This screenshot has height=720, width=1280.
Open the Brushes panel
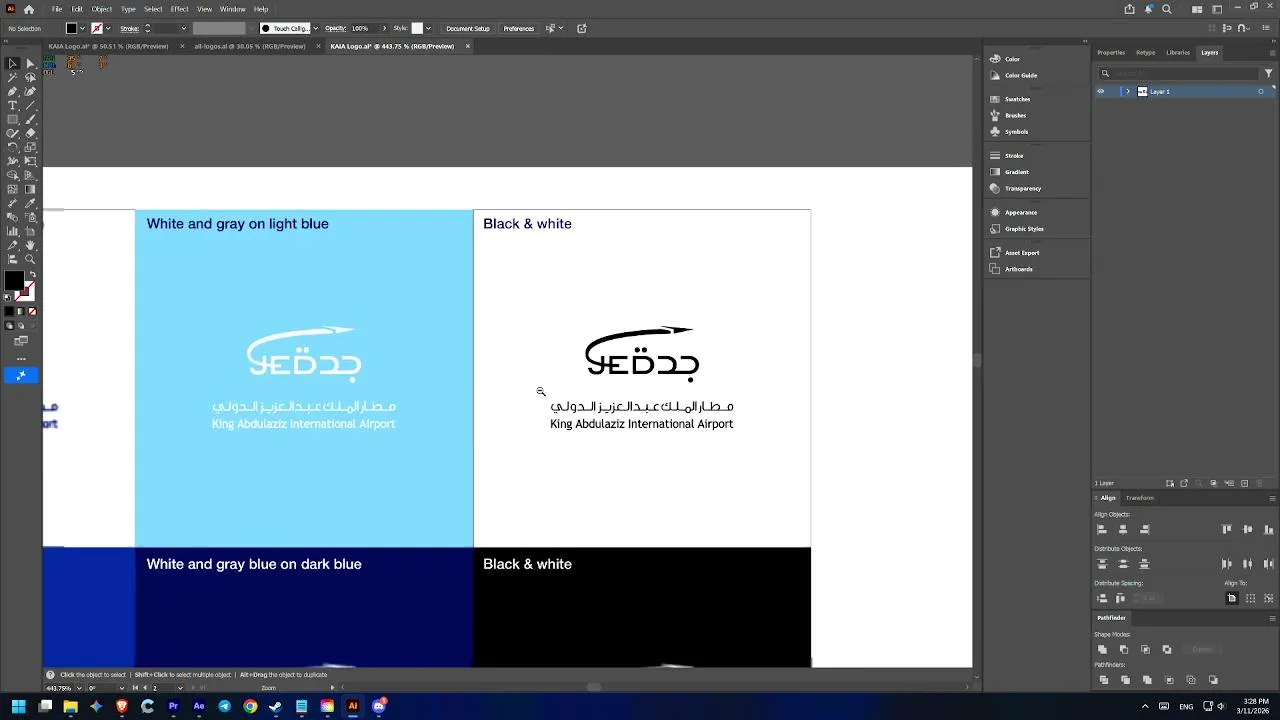tap(1015, 115)
